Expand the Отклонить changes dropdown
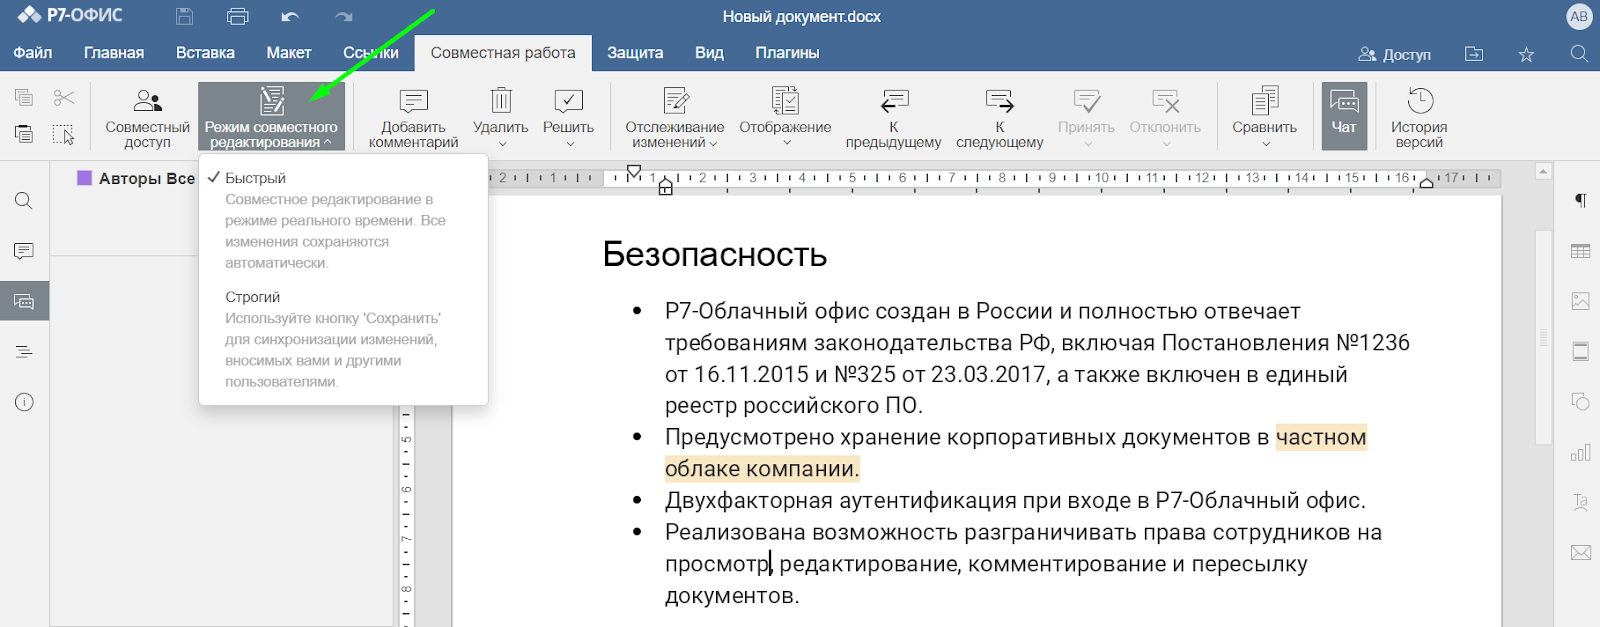 (x=1165, y=144)
